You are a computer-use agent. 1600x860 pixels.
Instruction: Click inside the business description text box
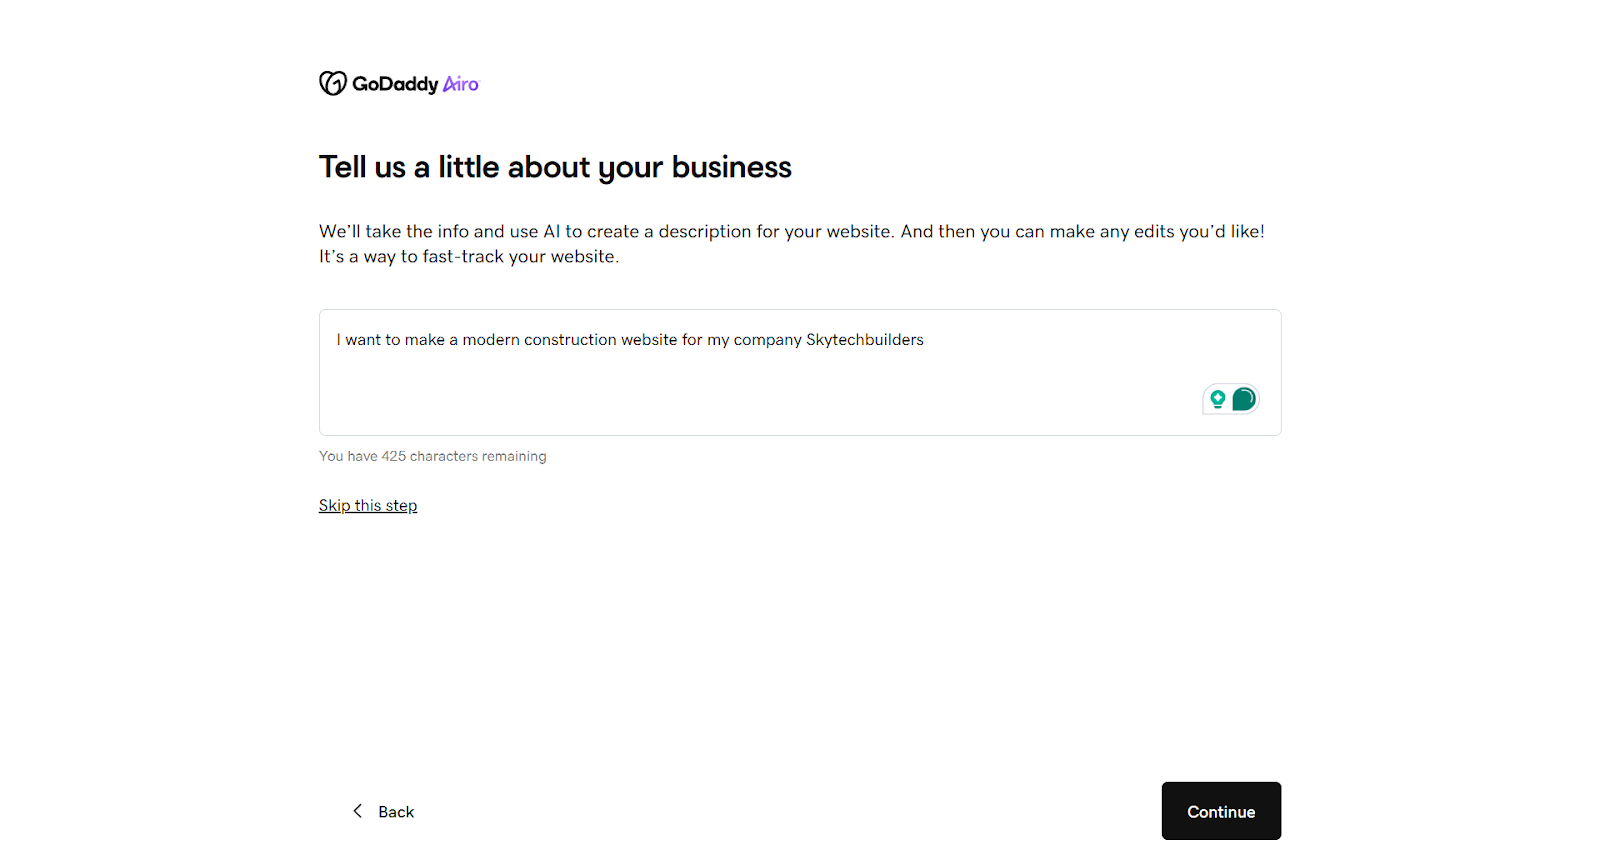(700, 370)
